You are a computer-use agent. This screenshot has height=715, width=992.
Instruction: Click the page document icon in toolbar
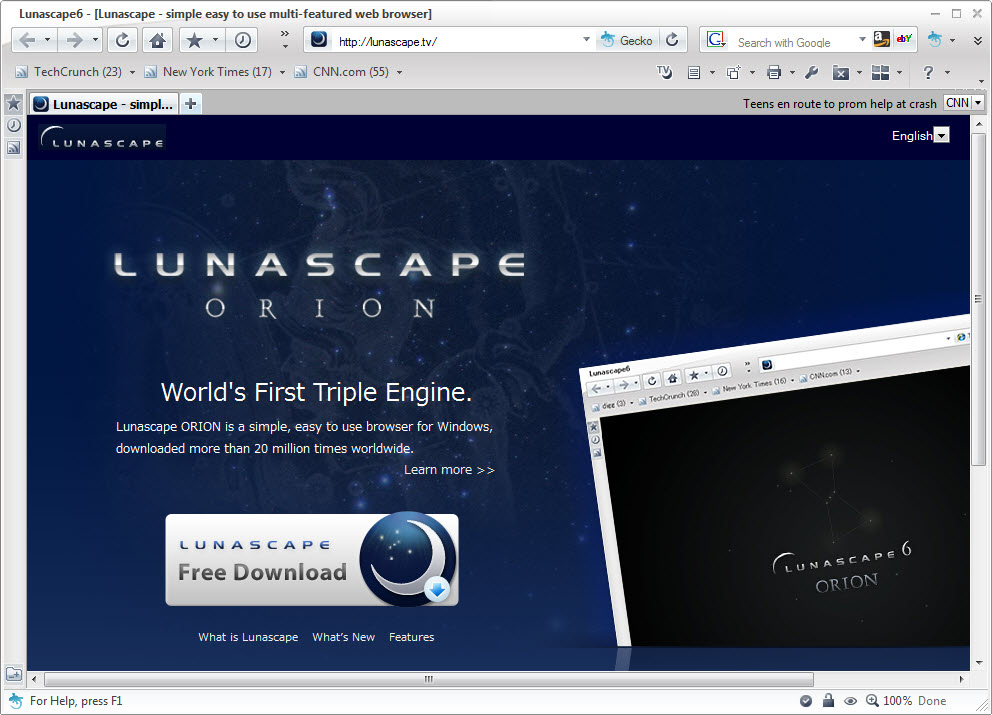pyautogui.click(x=694, y=73)
